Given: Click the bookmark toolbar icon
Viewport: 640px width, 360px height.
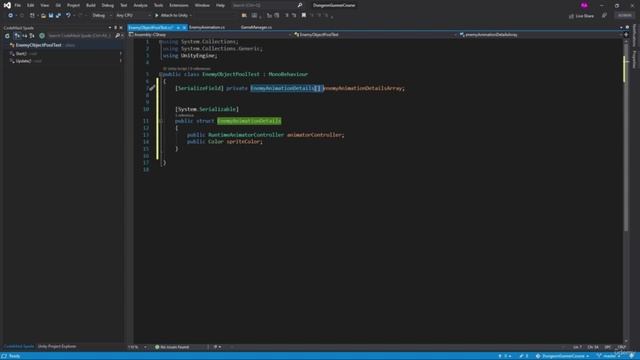Looking at the screenshot, I should (x=304, y=16).
